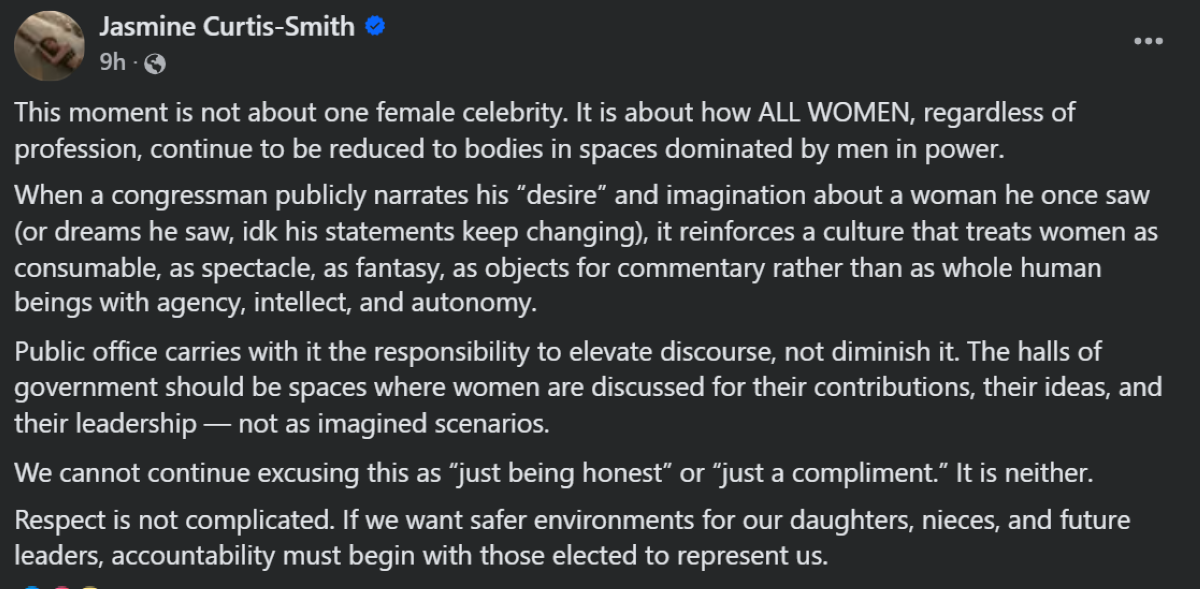
Task: Open the Jasmine Curtis-Smith name link
Action: pos(227,27)
